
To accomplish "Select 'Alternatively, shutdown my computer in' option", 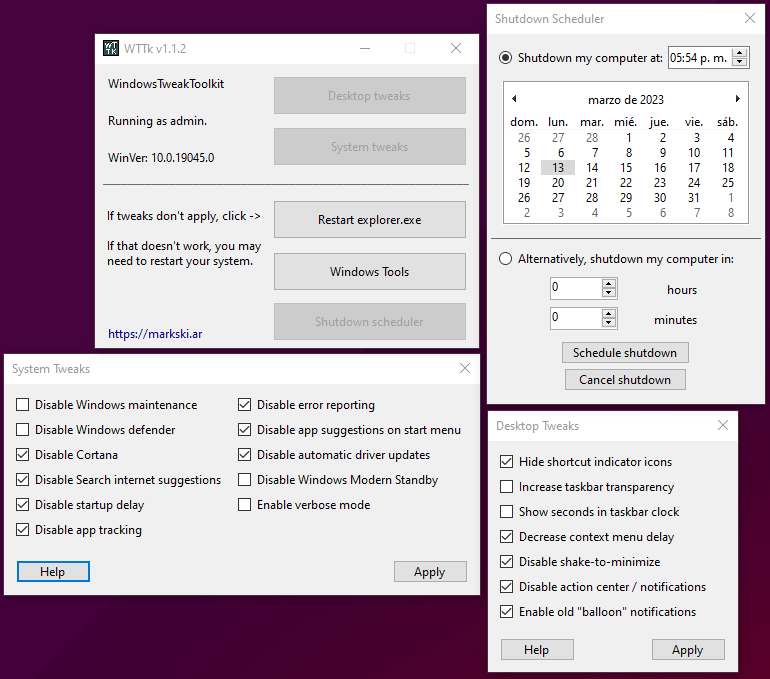I will tap(506, 259).
